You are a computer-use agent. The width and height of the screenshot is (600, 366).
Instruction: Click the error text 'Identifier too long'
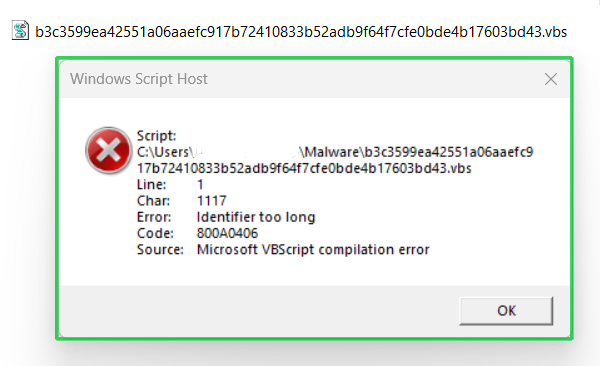tap(256, 217)
